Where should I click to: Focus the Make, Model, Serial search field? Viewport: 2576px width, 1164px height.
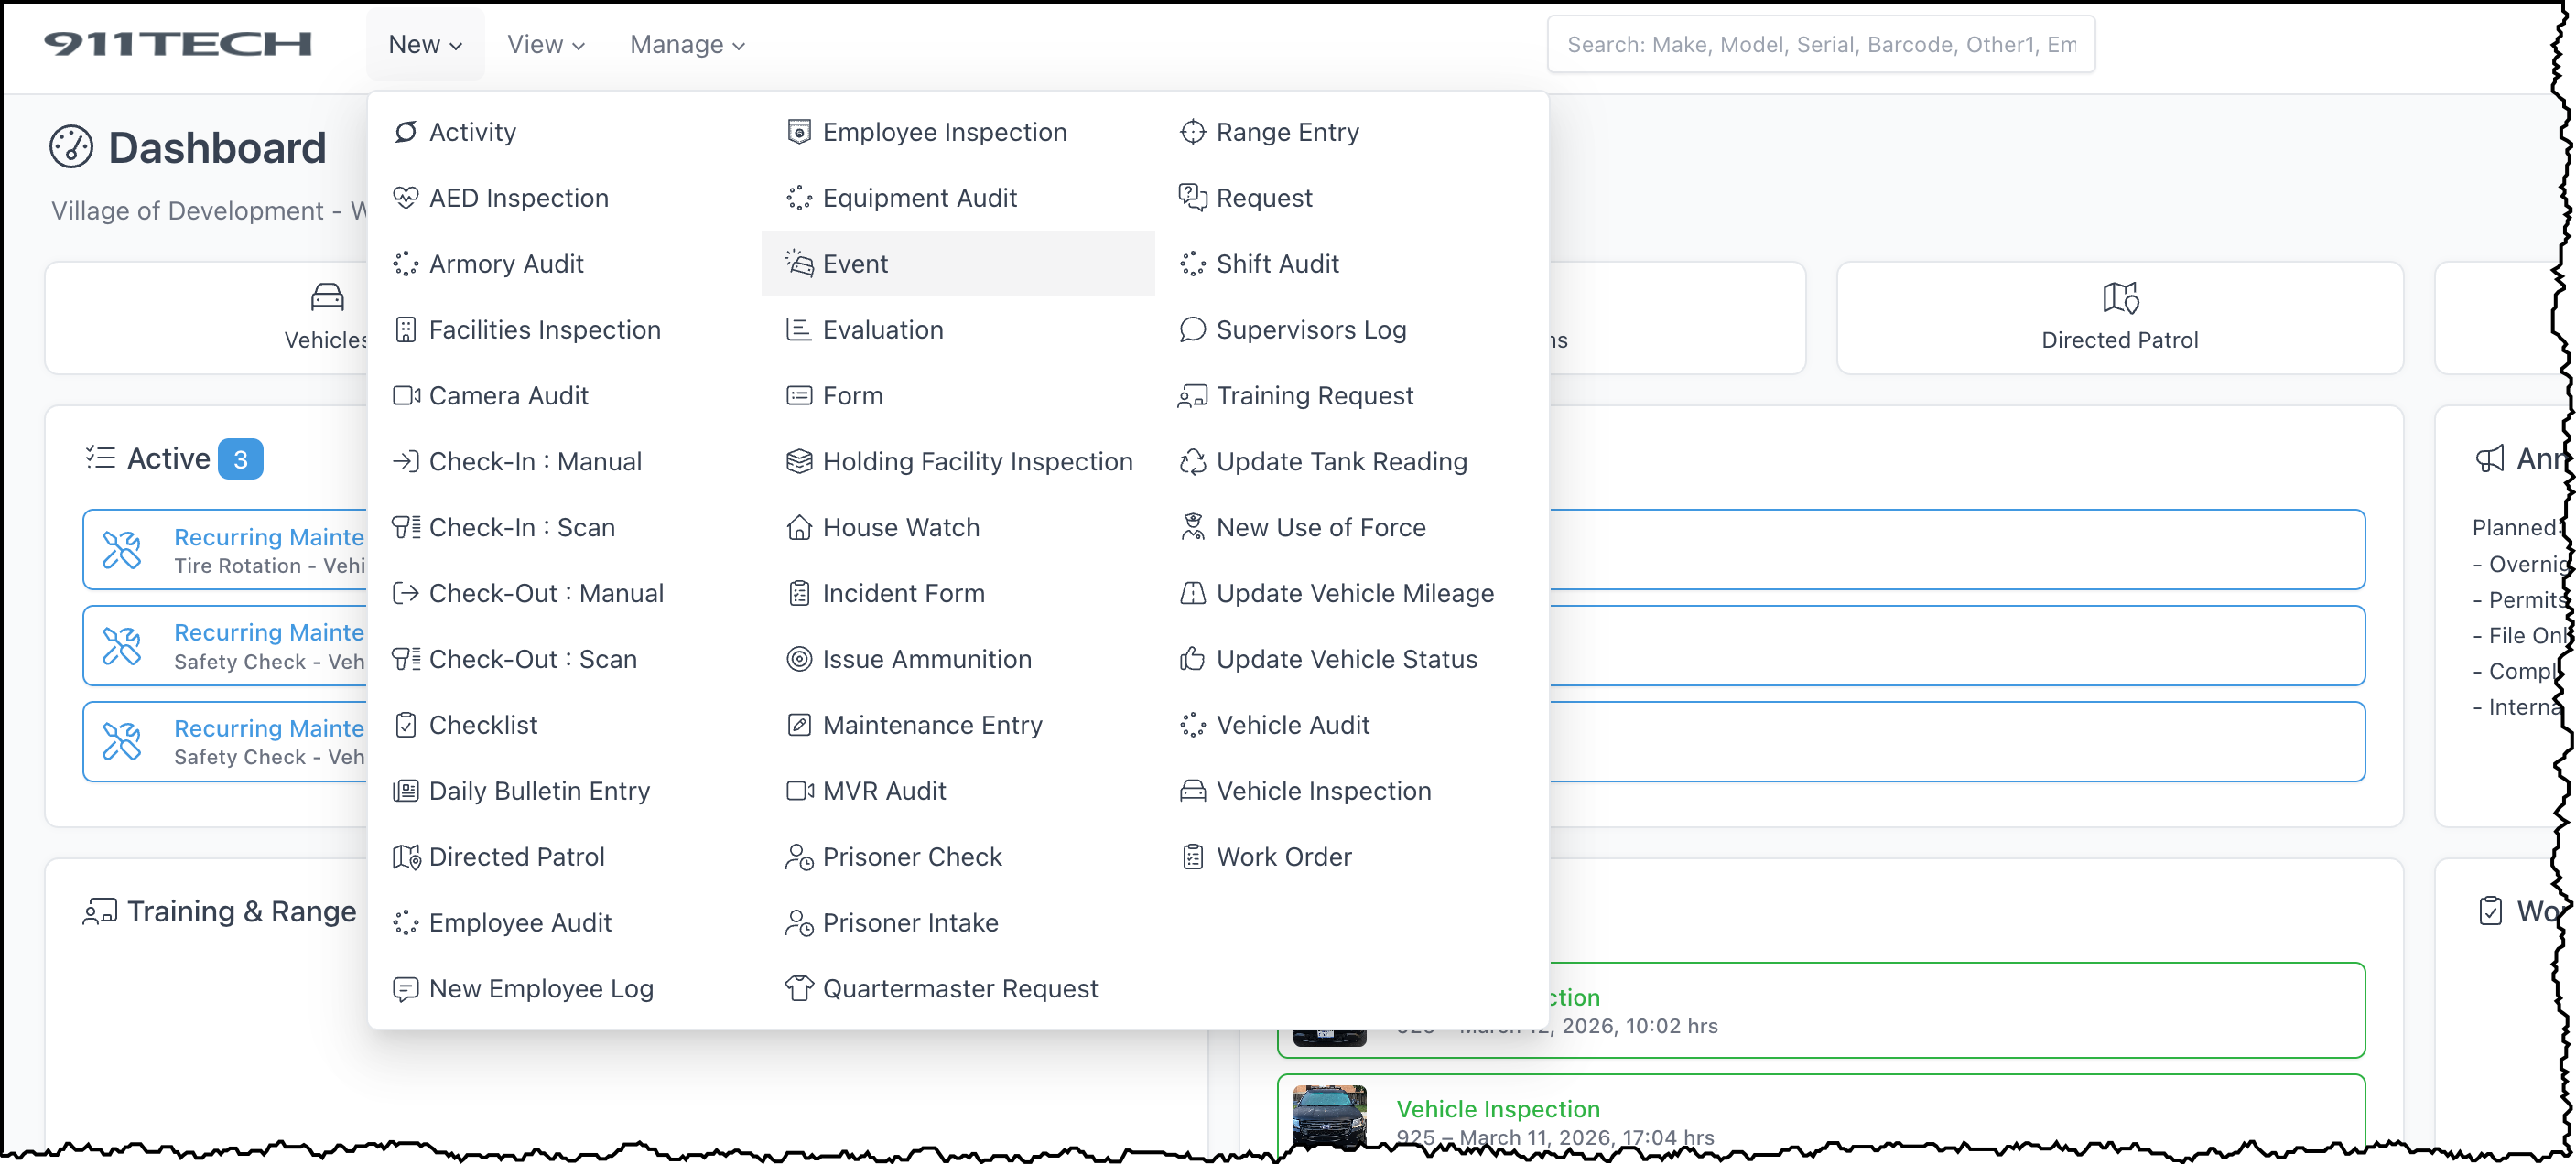tap(1820, 45)
